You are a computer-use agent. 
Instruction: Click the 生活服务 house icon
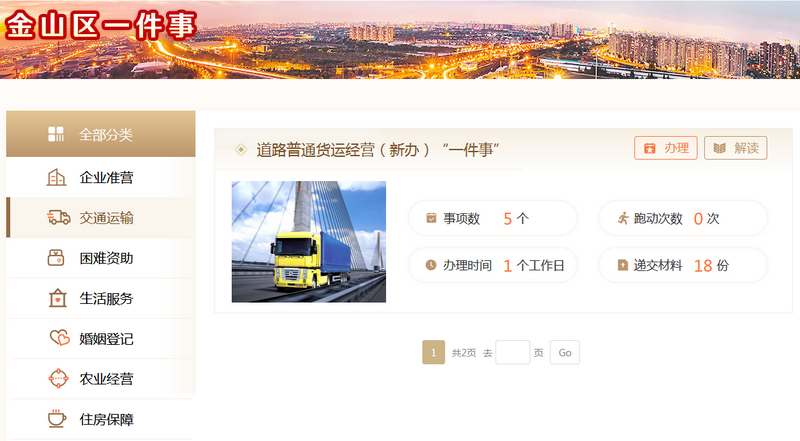point(58,298)
